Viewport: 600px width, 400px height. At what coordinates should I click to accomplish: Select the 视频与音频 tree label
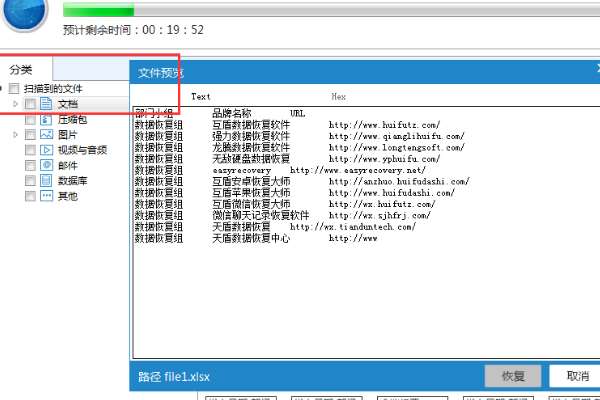pyautogui.click(x=82, y=150)
